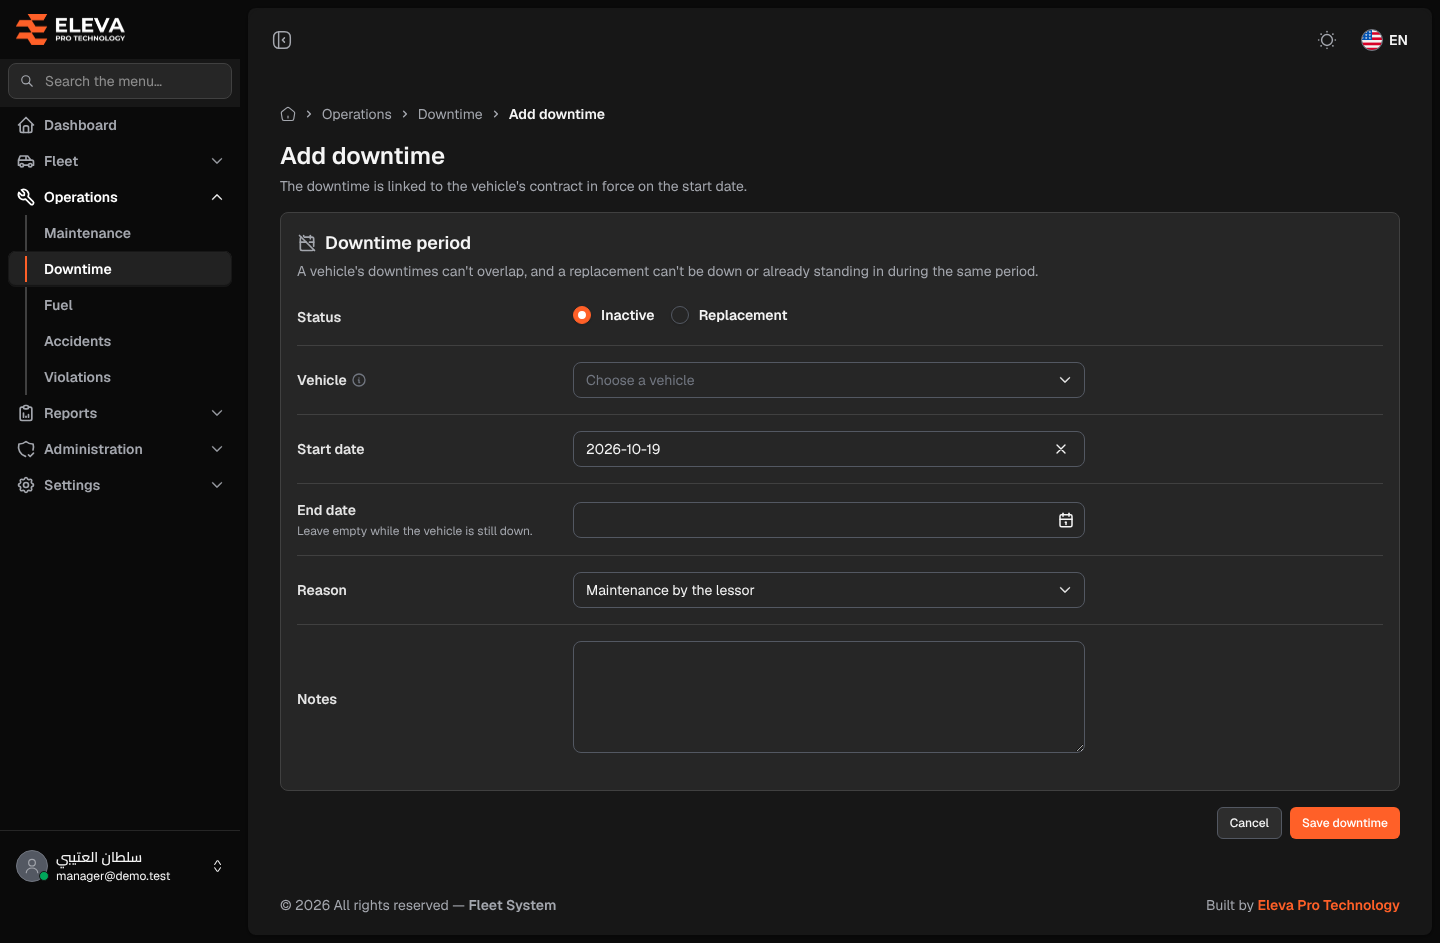Open the Maintenance menu item
This screenshot has width=1440, height=943.
coord(120,233)
